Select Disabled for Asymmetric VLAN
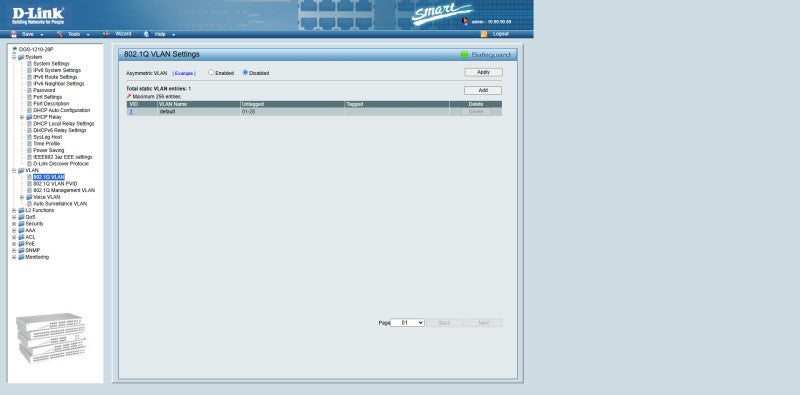 tap(245, 73)
